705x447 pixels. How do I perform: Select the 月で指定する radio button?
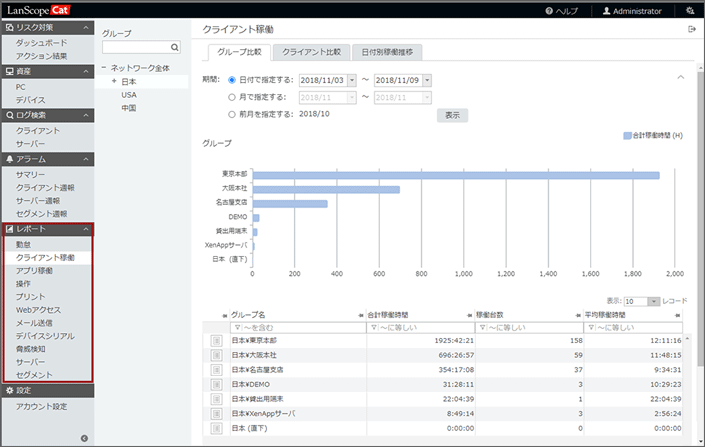233,97
